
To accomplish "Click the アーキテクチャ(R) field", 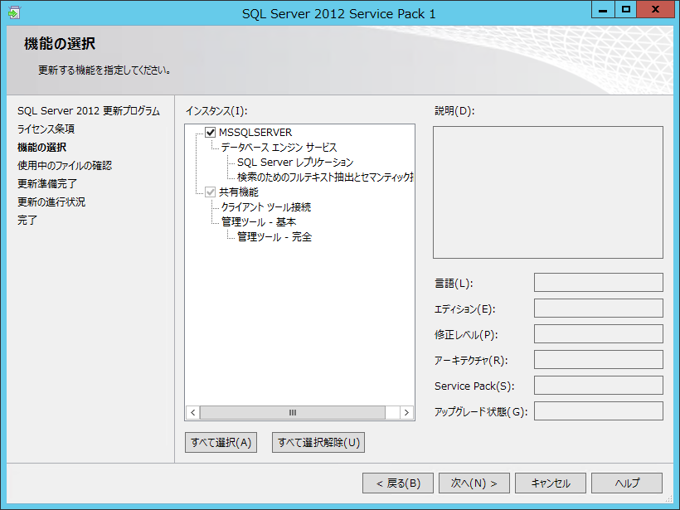I will coord(598,360).
